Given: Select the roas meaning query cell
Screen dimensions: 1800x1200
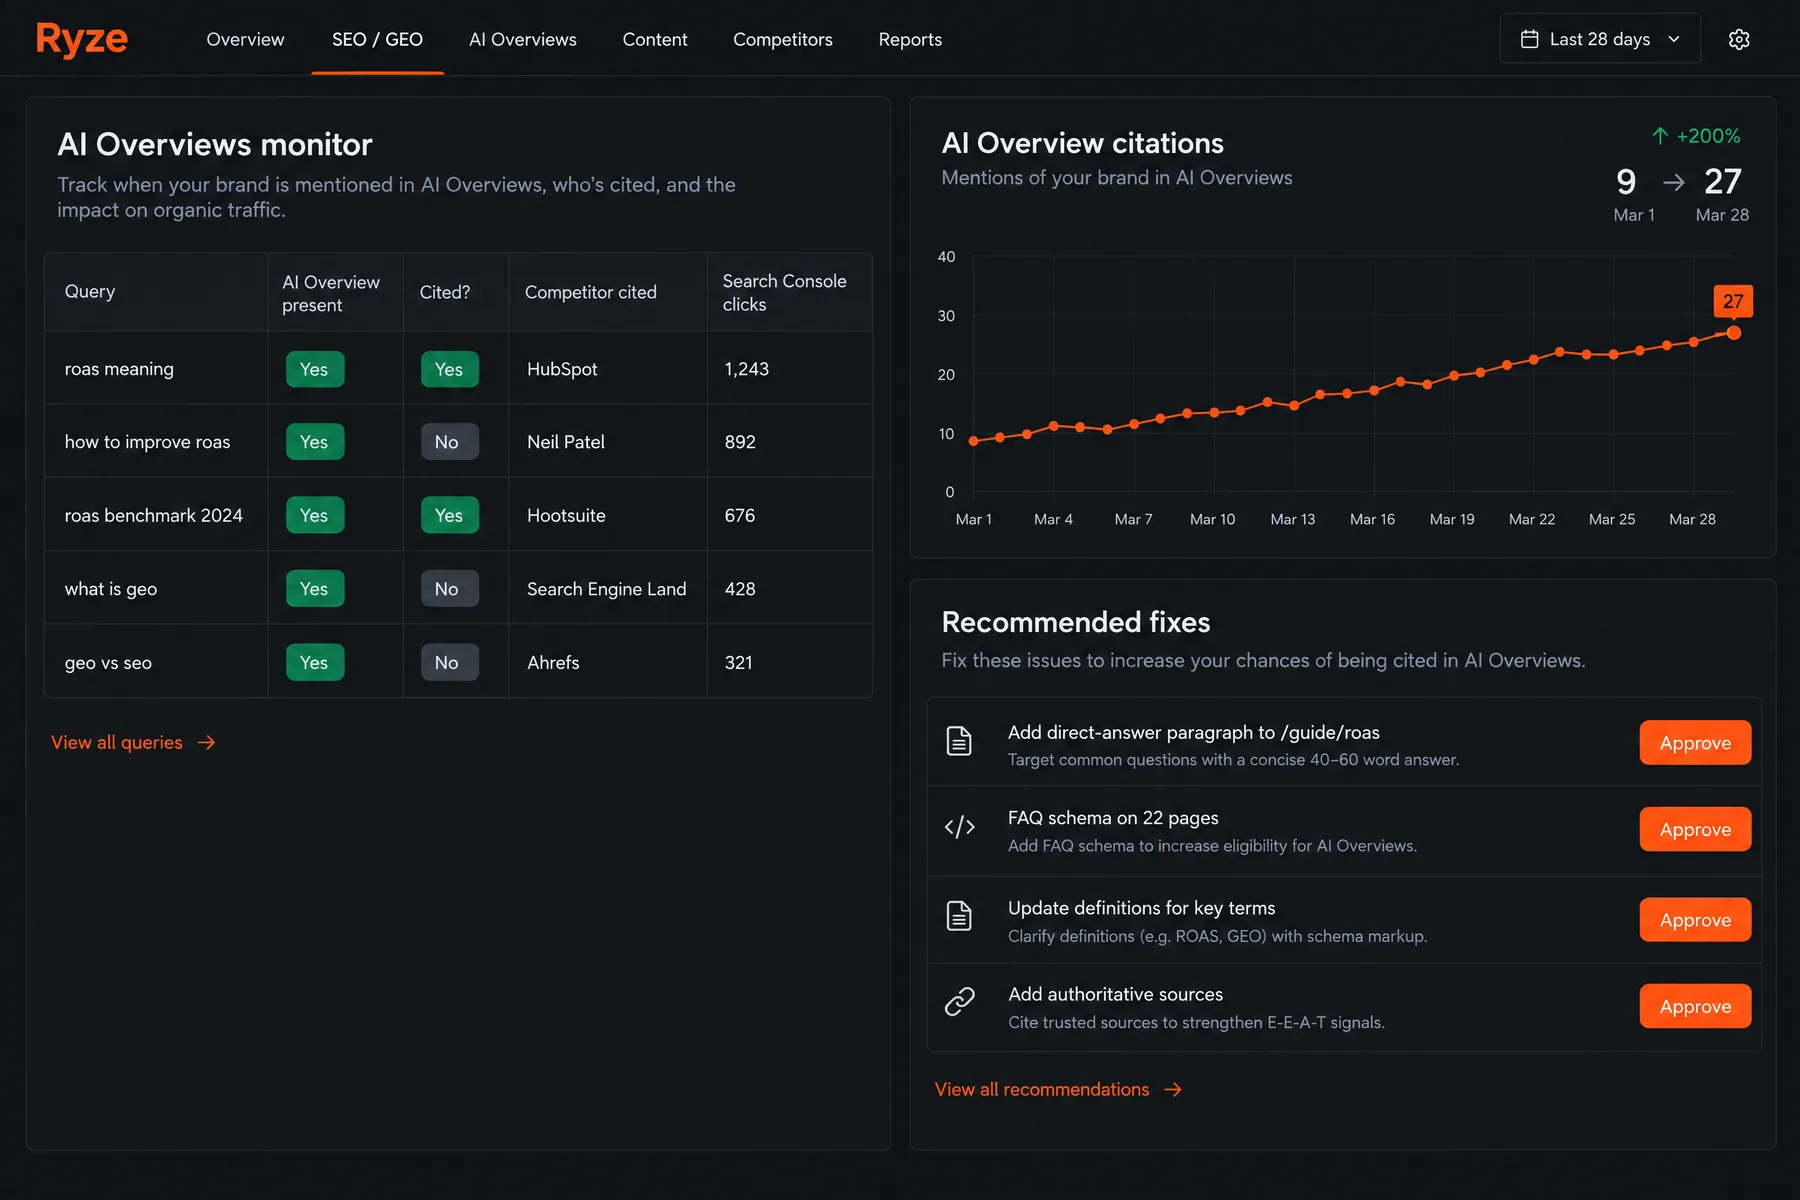Looking at the screenshot, I should pos(156,368).
